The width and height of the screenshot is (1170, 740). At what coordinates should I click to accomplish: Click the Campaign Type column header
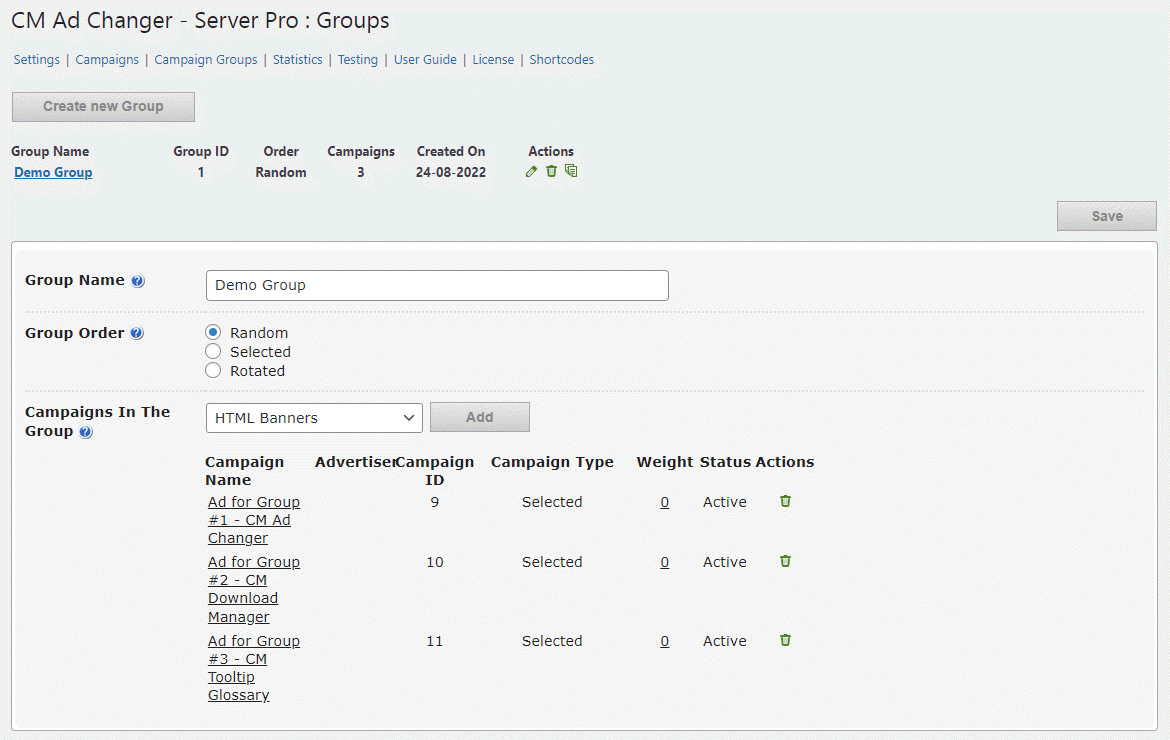pos(552,462)
